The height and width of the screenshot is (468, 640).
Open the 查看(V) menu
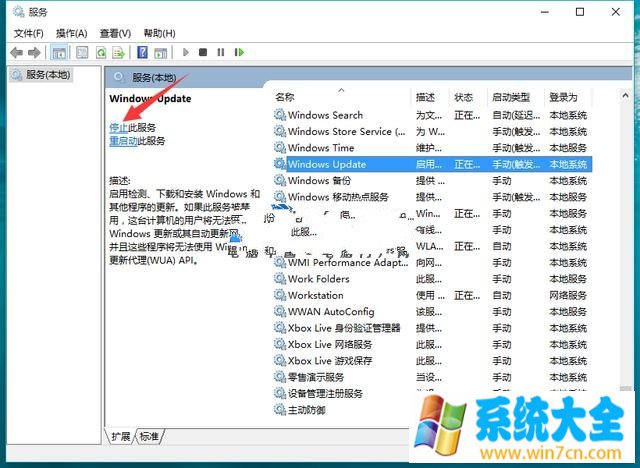(x=116, y=33)
